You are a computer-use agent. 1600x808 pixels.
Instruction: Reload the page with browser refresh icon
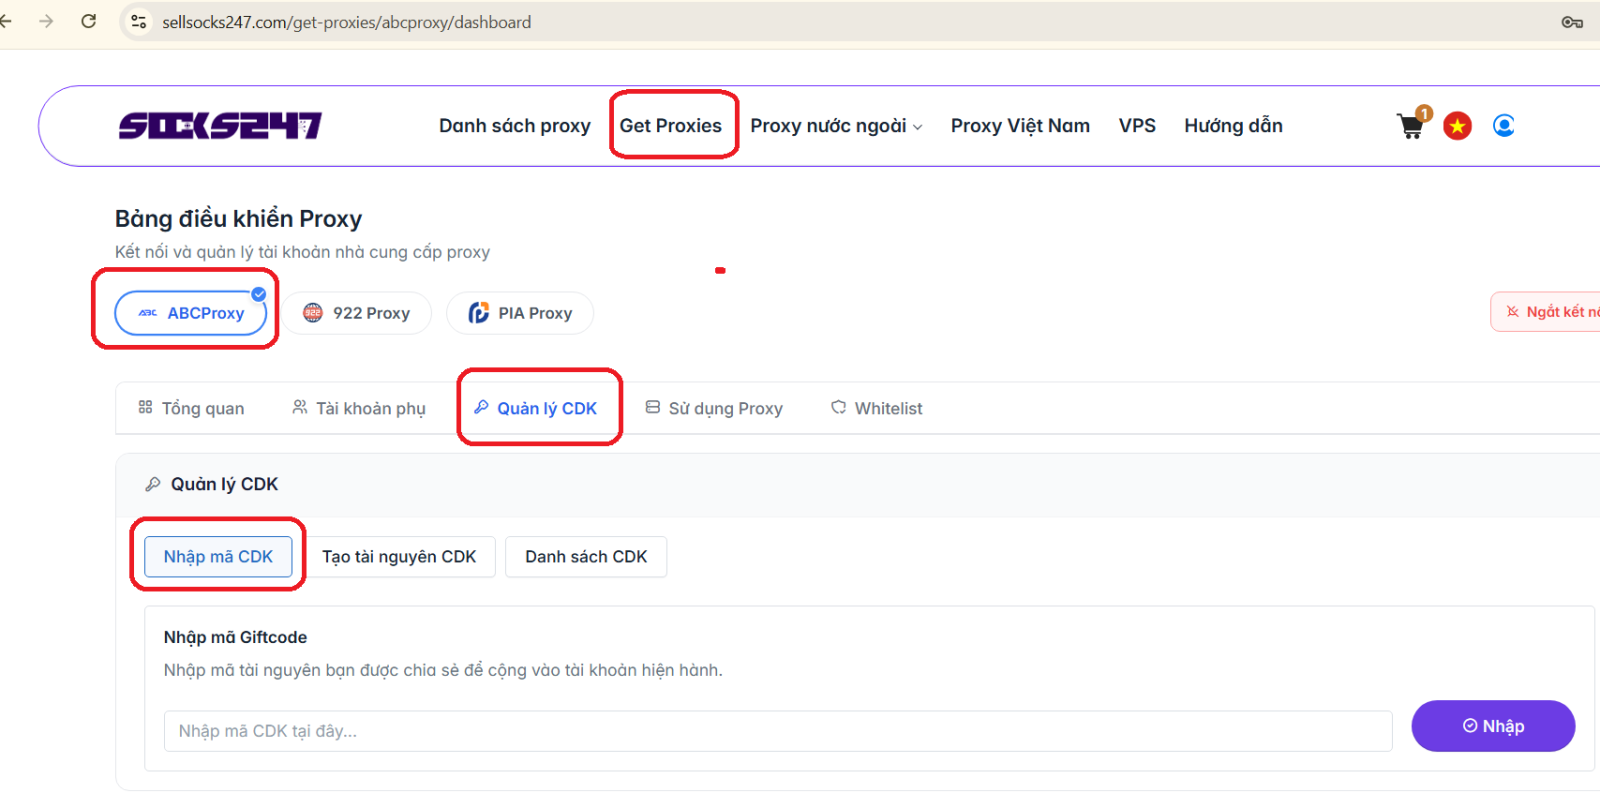(89, 21)
